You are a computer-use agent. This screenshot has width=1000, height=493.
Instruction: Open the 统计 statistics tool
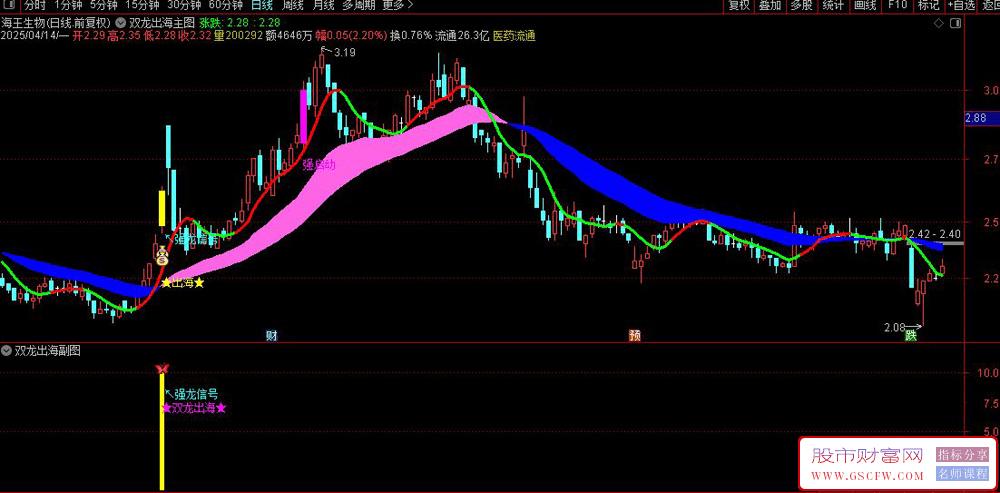pos(833,6)
